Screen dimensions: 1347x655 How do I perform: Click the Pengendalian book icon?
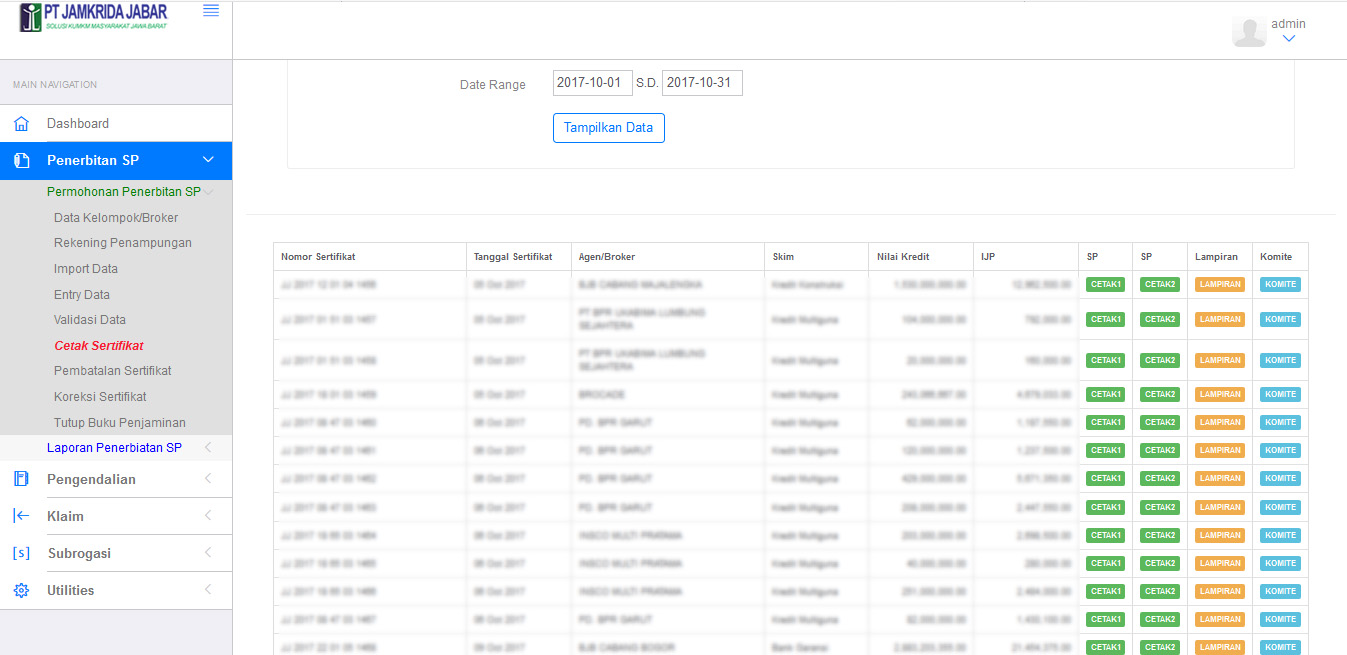pos(21,479)
